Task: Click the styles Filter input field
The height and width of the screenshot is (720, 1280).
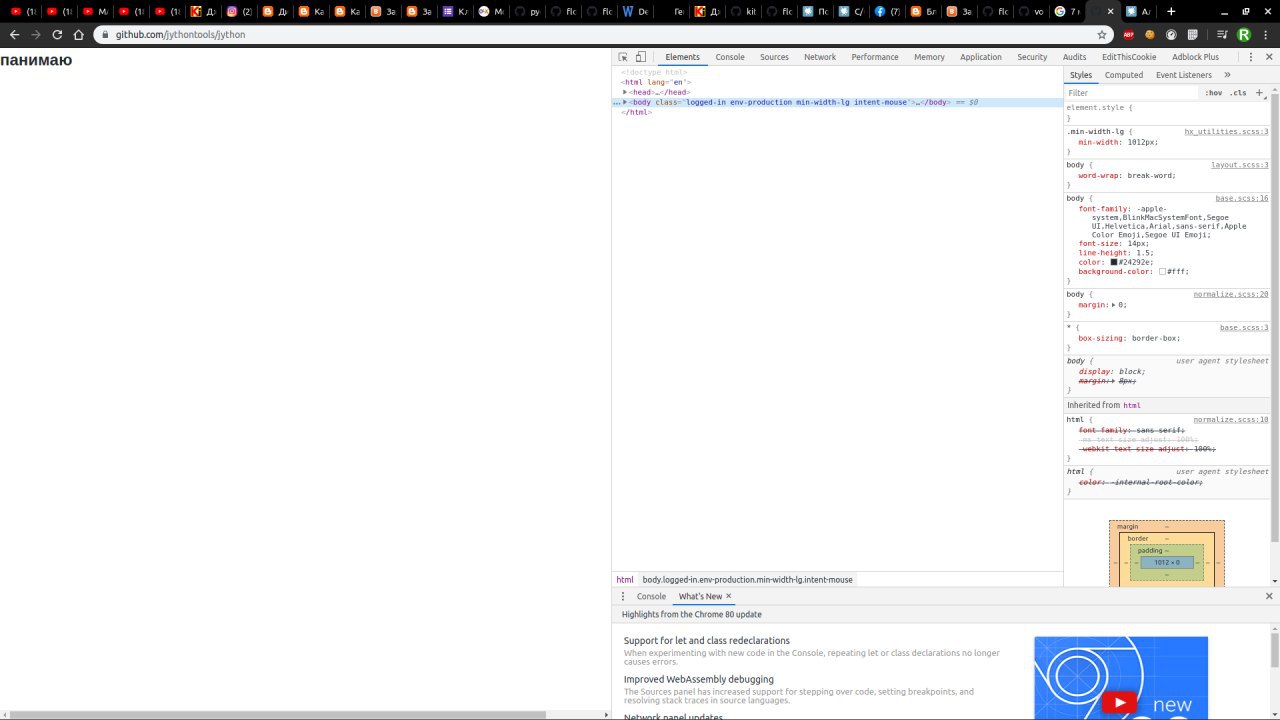Action: click(x=1131, y=93)
